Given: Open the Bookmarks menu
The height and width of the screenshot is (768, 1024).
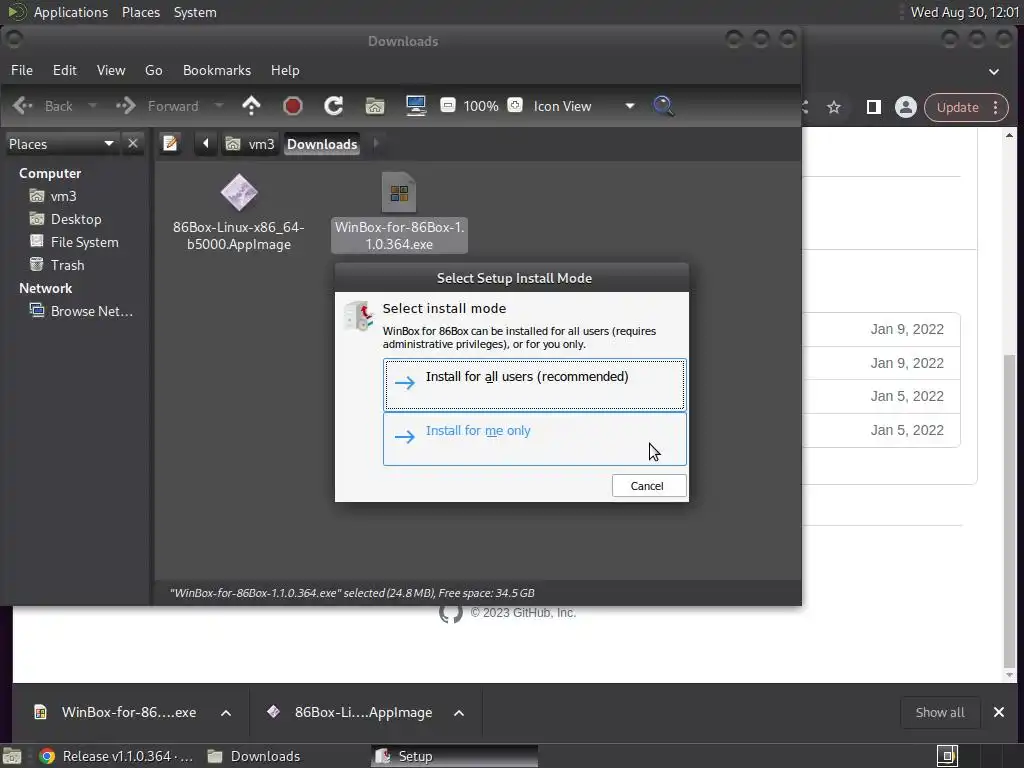Looking at the screenshot, I should click(x=217, y=70).
